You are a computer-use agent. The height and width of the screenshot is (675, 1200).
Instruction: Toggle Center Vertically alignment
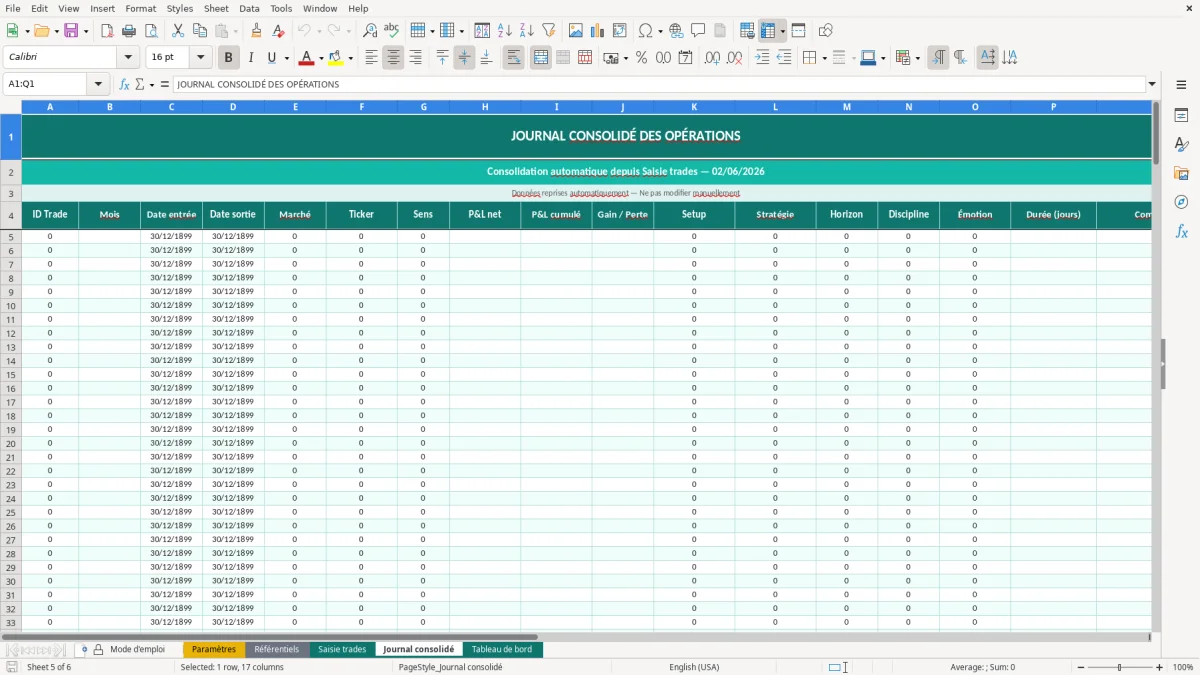click(x=464, y=58)
